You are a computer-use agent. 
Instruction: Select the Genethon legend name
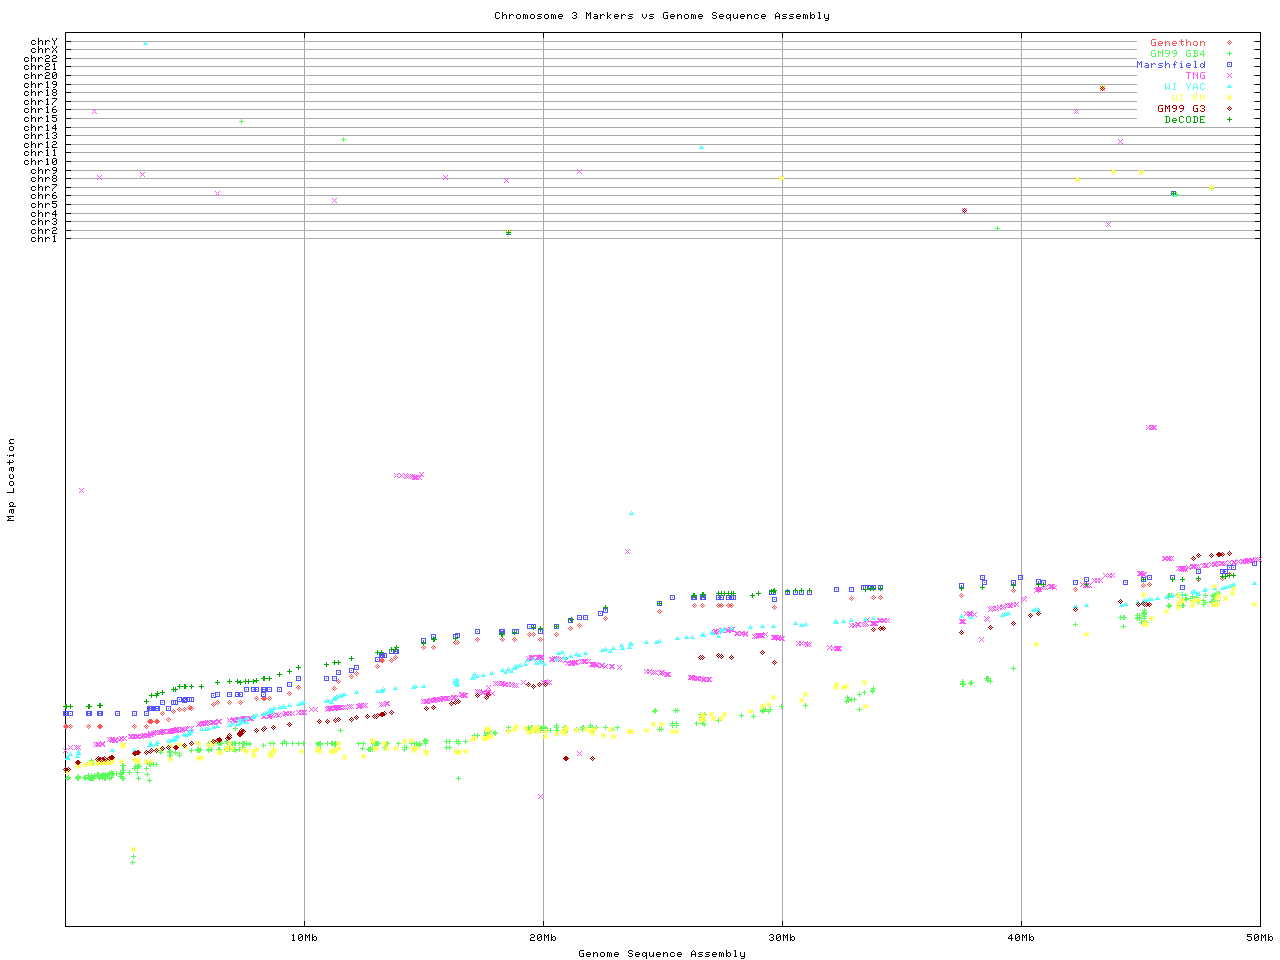1177,43
